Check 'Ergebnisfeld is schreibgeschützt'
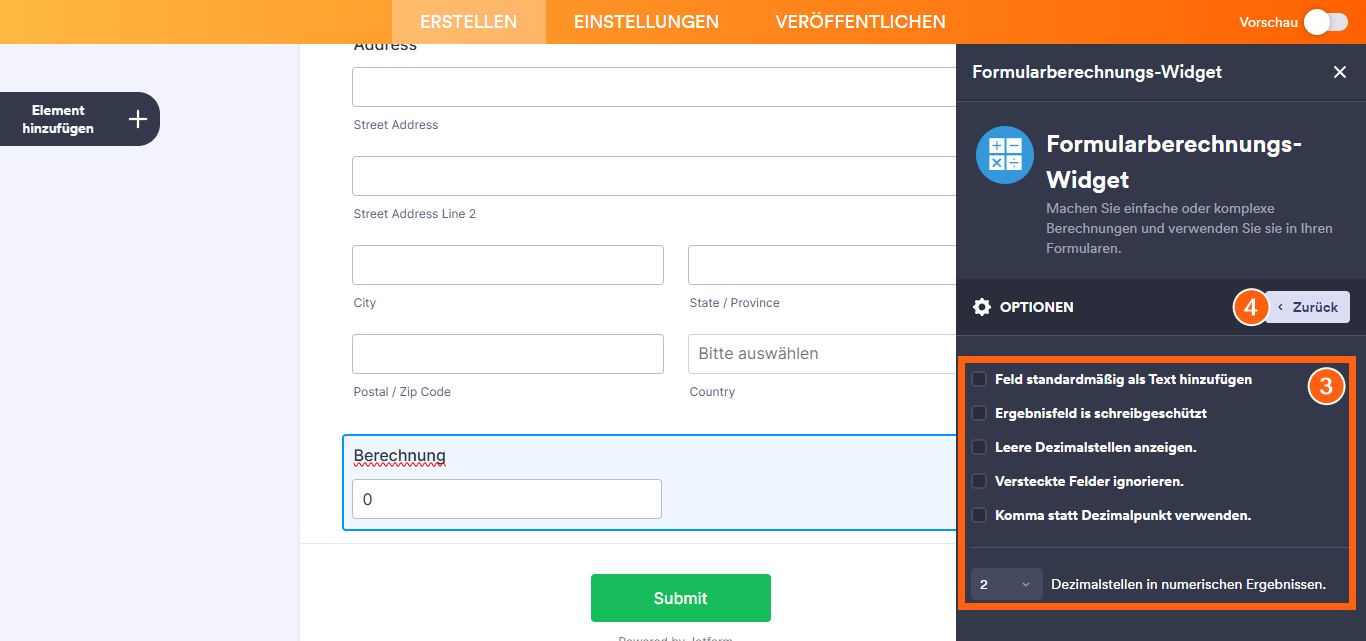Viewport: 1366px width, 641px height. coord(978,412)
